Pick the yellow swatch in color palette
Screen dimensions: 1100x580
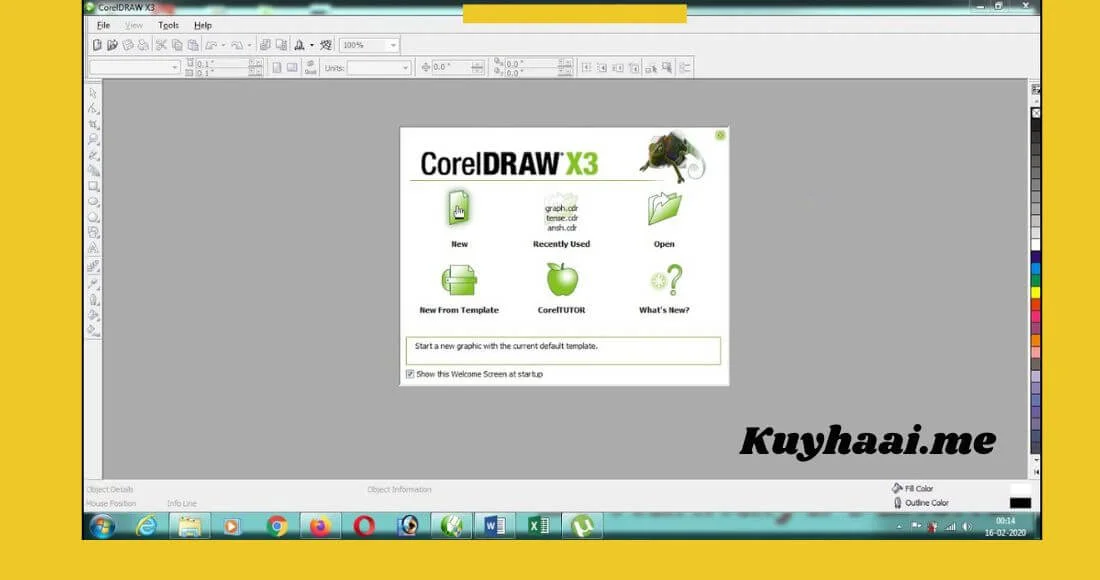[1035, 292]
